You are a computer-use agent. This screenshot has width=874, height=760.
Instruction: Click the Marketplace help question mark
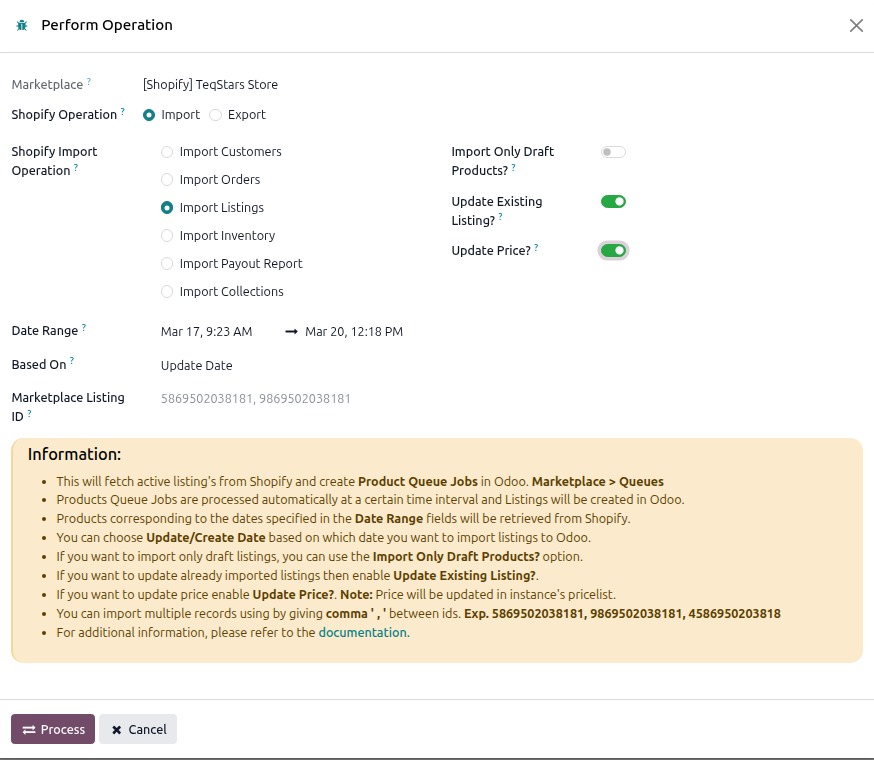[x=89, y=81]
